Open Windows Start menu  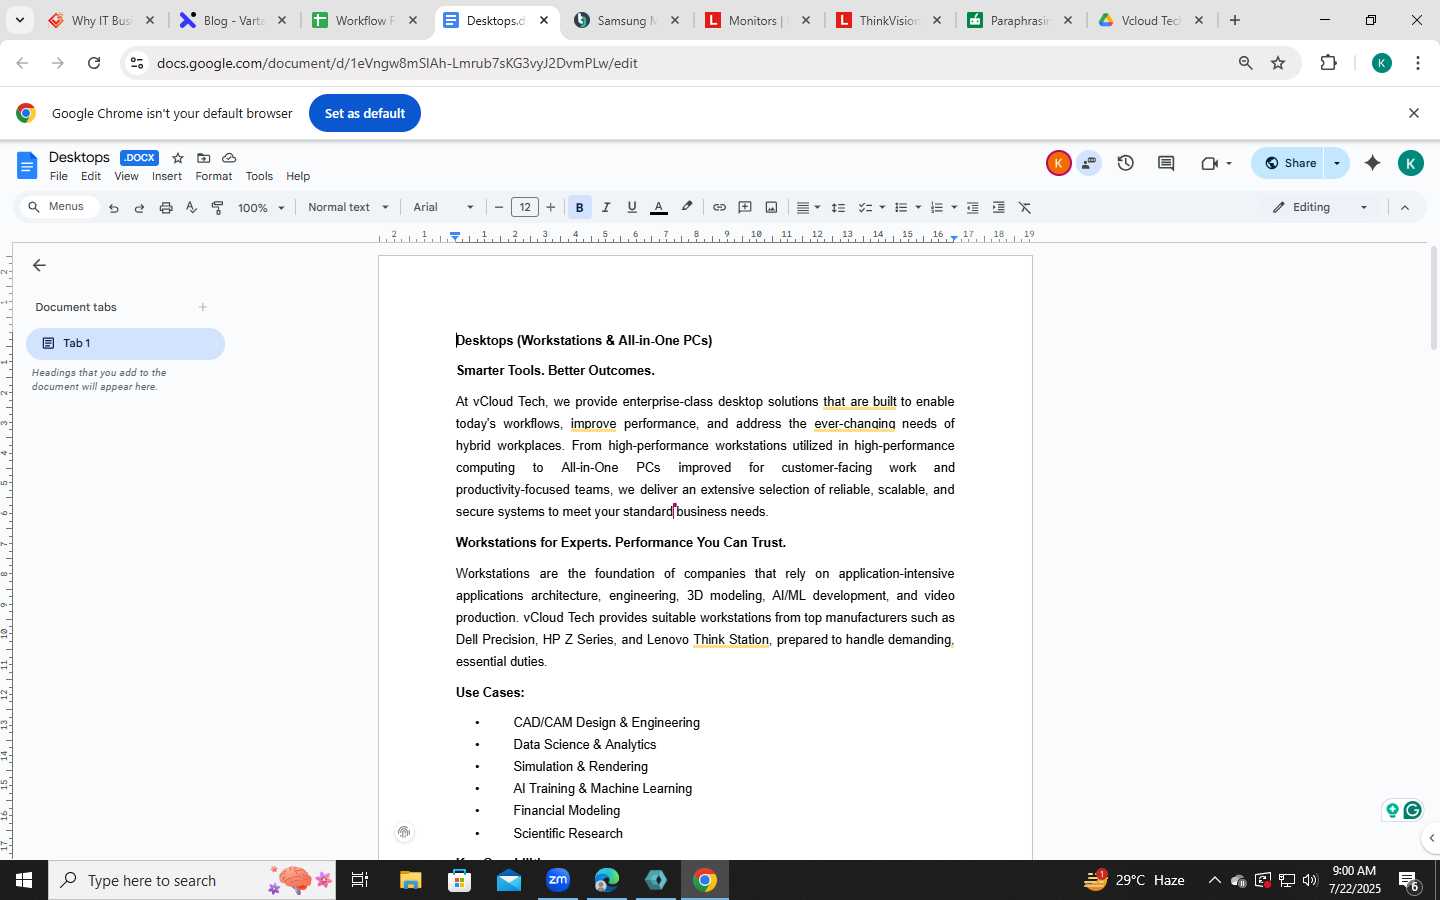[x=24, y=880]
